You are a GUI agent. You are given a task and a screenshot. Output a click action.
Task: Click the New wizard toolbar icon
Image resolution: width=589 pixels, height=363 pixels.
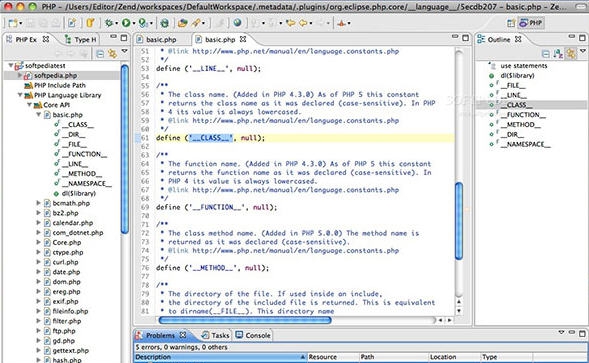click(x=12, y=23)
